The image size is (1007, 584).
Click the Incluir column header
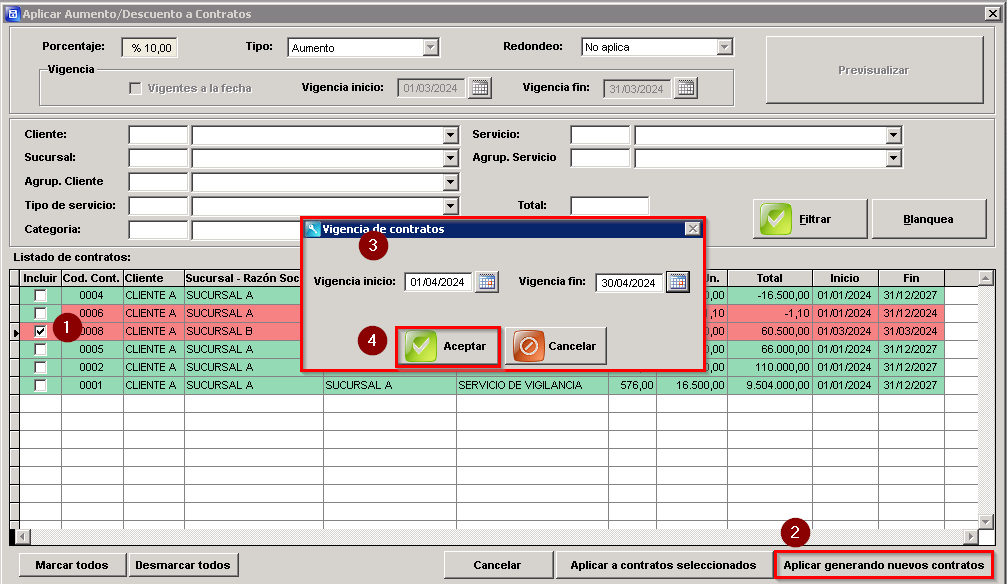[x=40, y=278]
